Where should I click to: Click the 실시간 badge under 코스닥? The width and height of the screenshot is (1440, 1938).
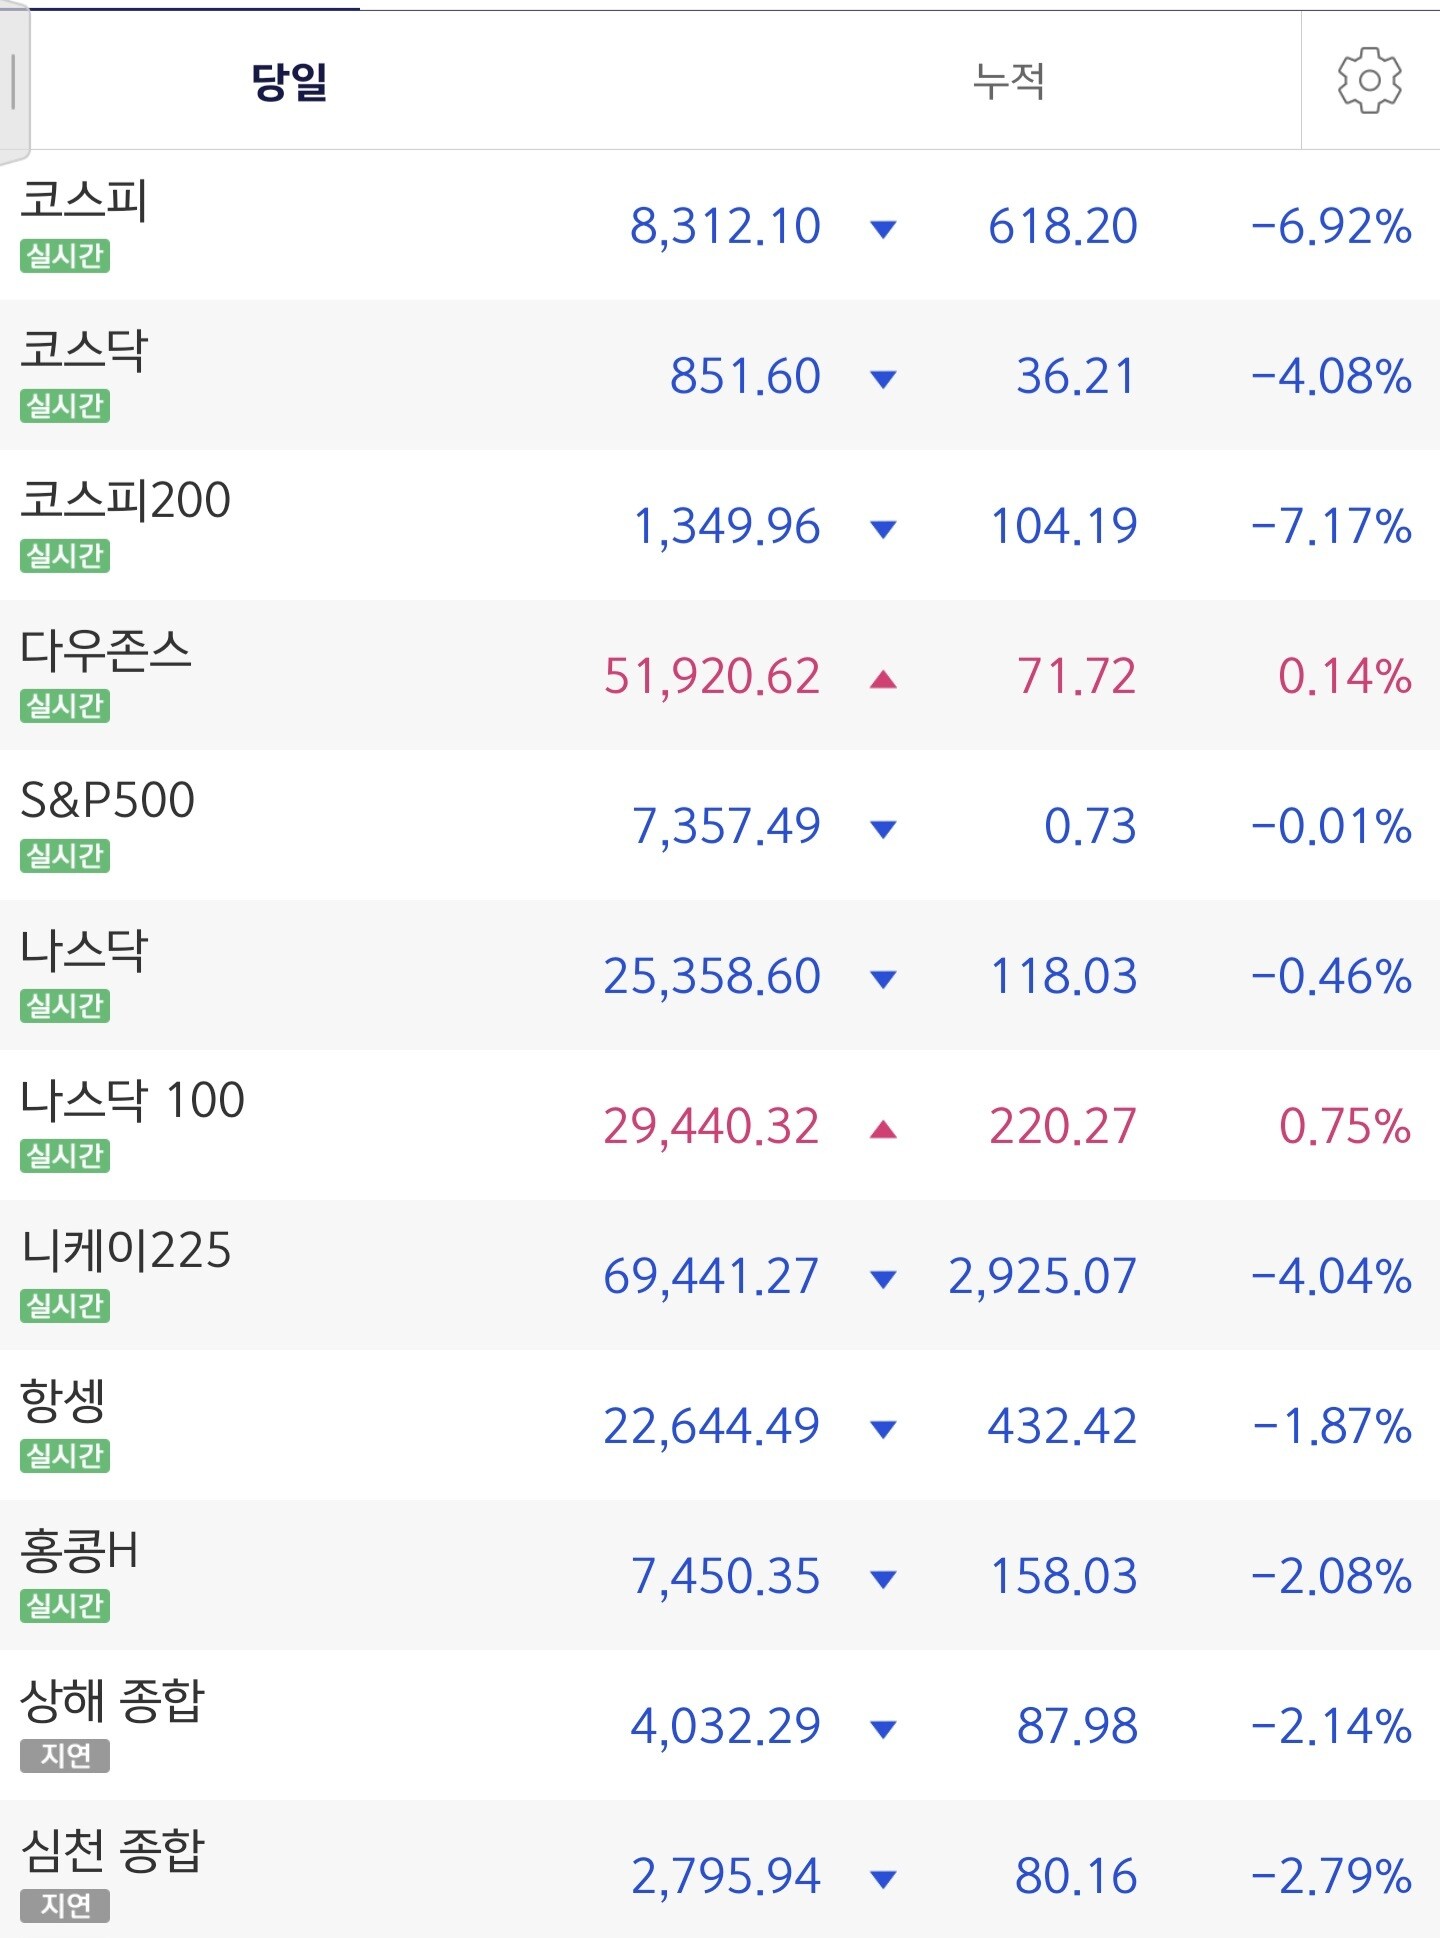point(65,406)
